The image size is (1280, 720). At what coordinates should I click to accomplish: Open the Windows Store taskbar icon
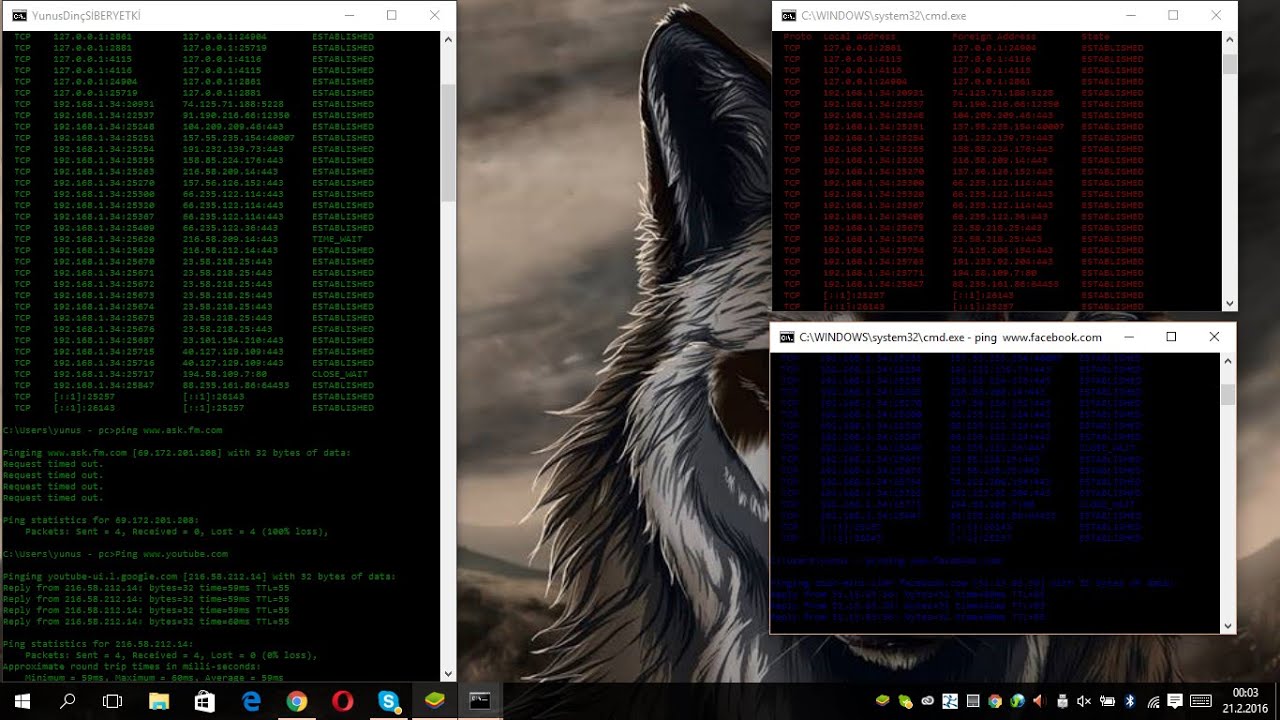(204, 702)
